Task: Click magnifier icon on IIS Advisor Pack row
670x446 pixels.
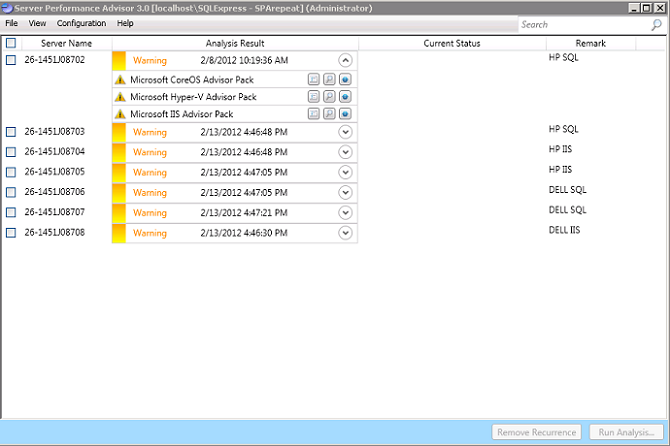Action: [x=329, y=114]
